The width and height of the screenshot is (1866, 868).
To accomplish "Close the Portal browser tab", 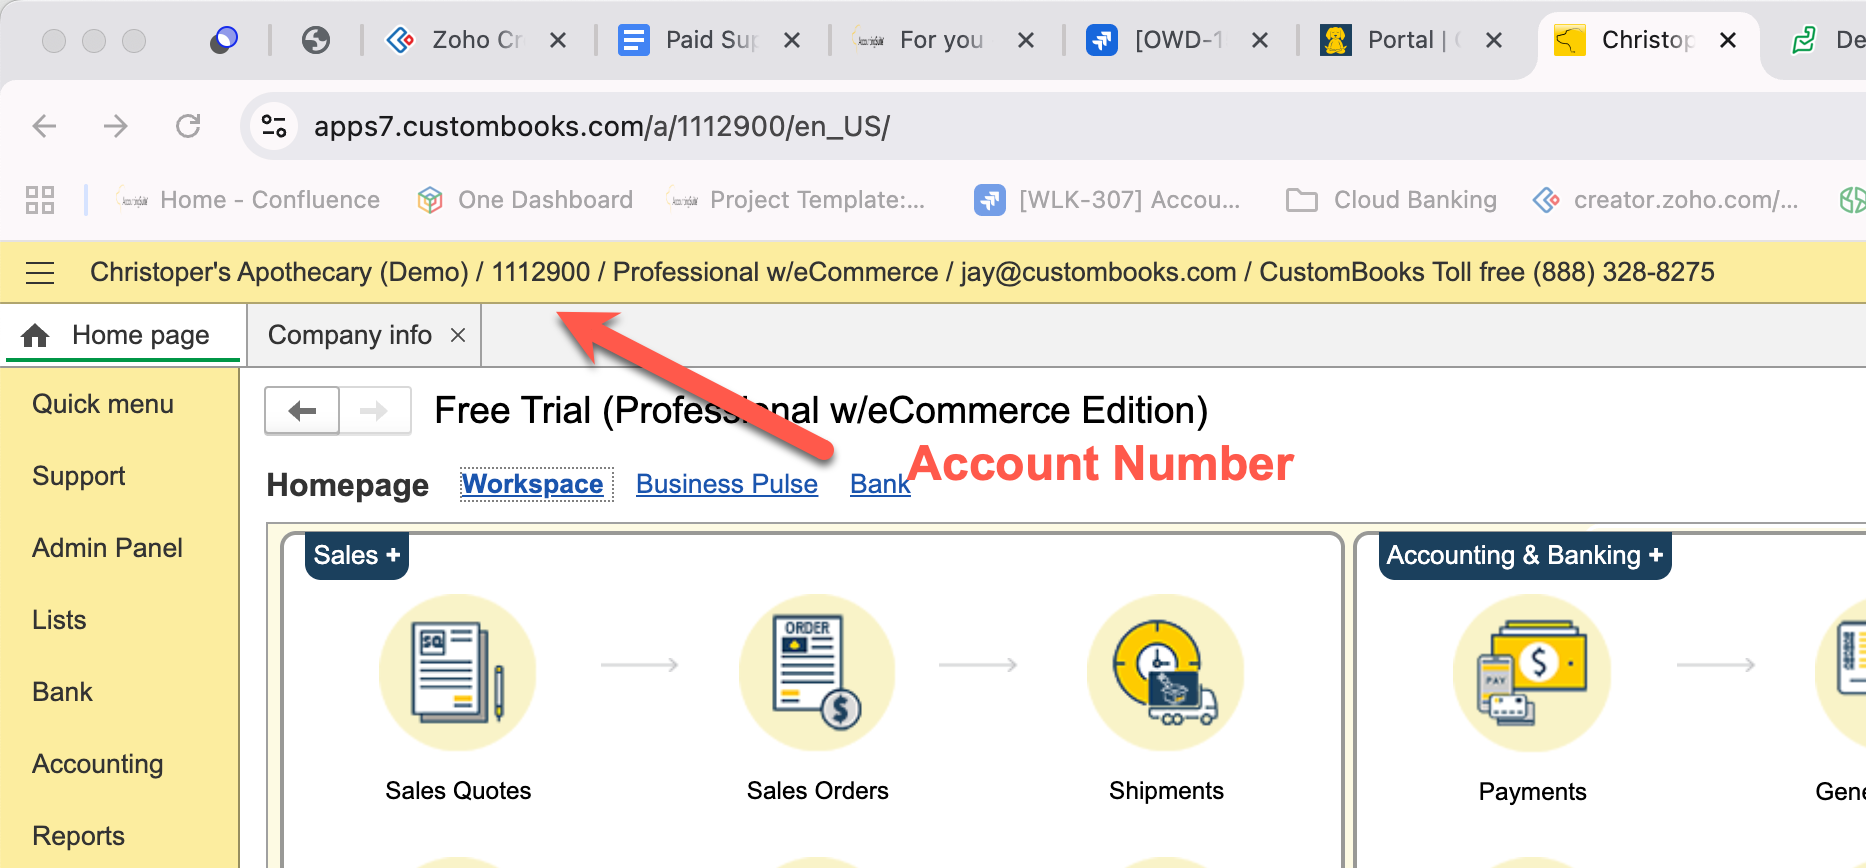I will pos(1494,40).
